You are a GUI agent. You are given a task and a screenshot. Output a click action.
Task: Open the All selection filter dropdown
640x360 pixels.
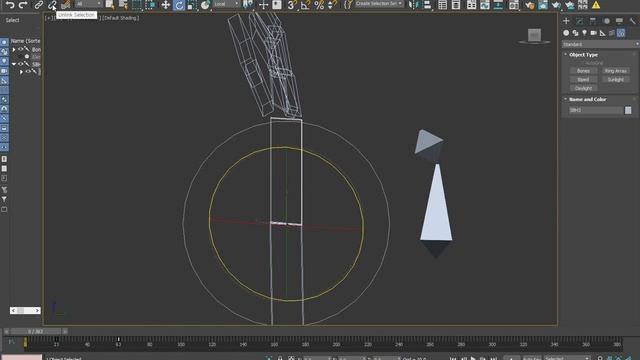pos(88,4)
